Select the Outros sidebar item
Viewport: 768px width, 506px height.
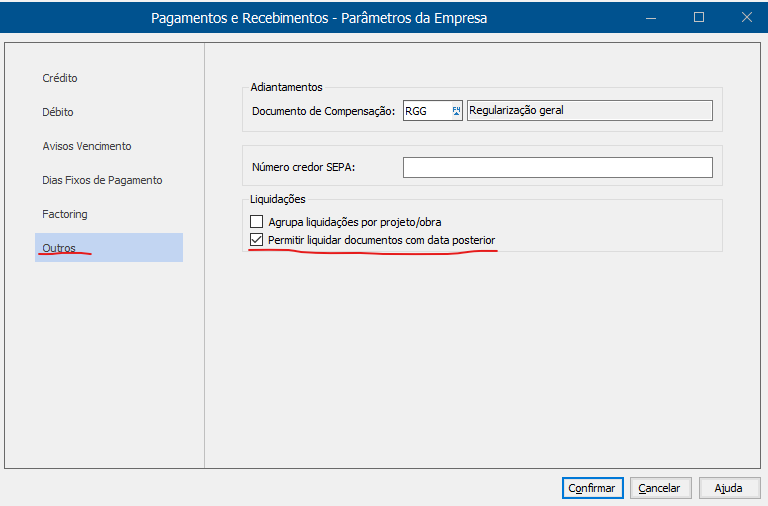pyautogui.click(x=59, y=248)
